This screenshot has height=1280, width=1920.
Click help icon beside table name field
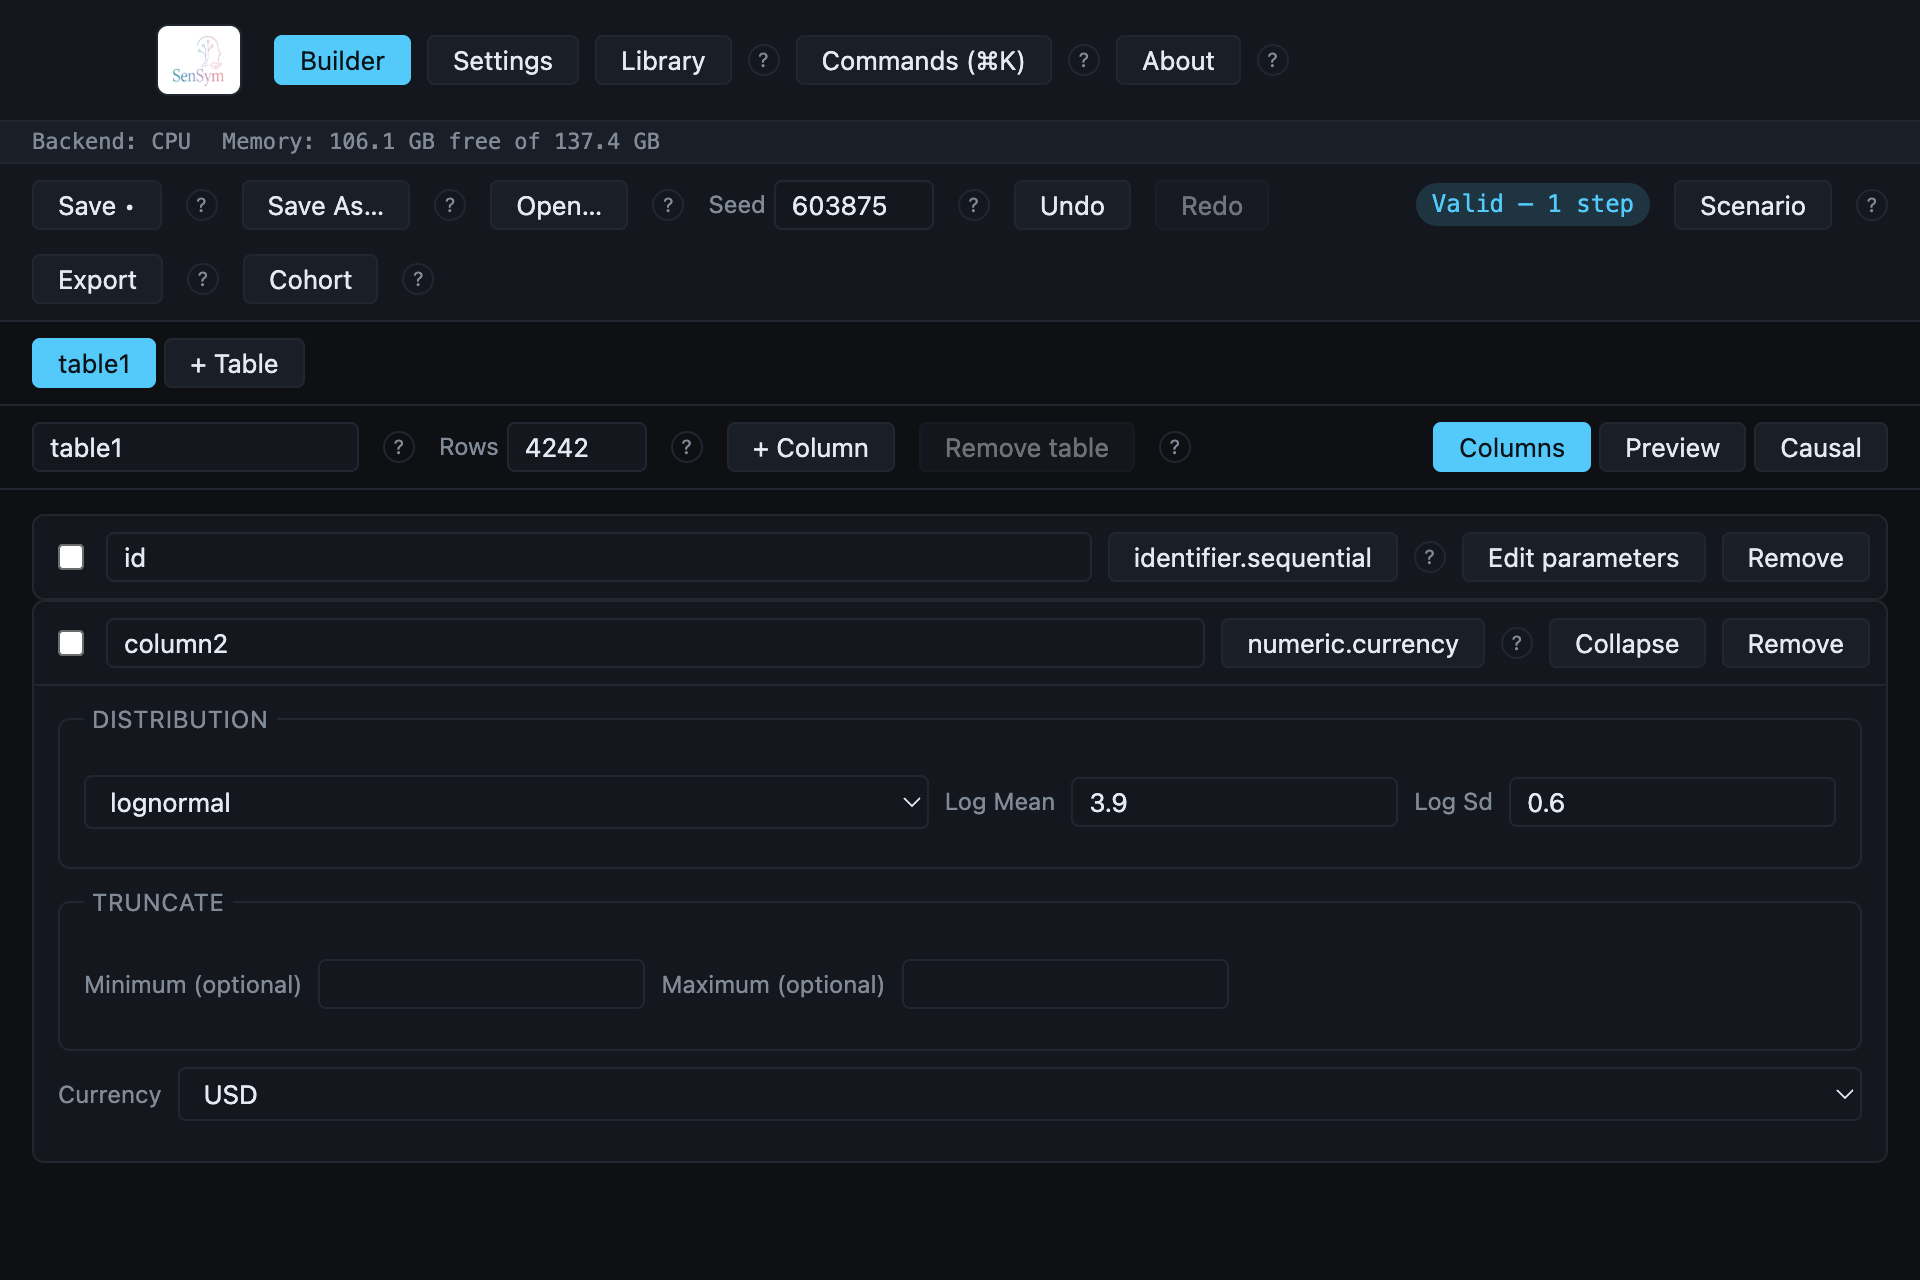(399, 447)
